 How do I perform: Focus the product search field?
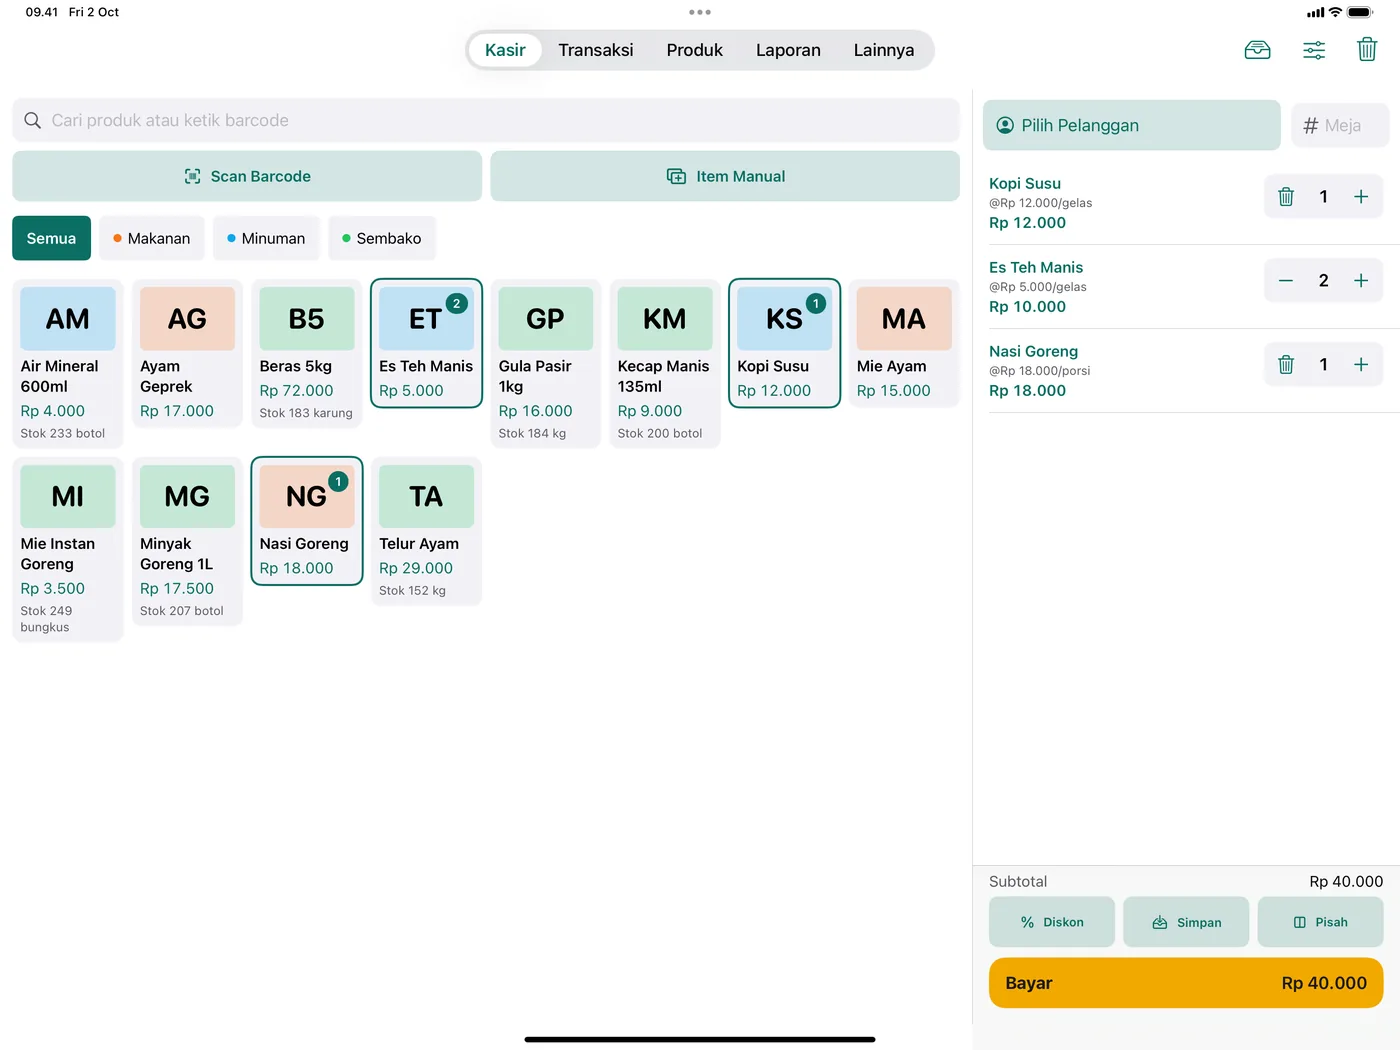[x=486, y=120]
